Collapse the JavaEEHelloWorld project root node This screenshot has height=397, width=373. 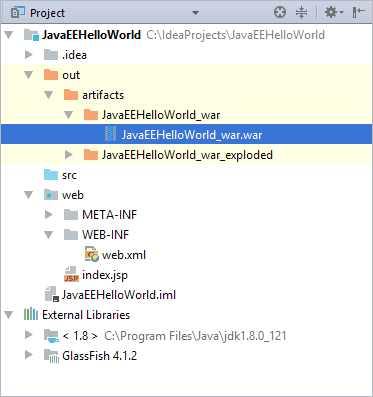(9, 35)
